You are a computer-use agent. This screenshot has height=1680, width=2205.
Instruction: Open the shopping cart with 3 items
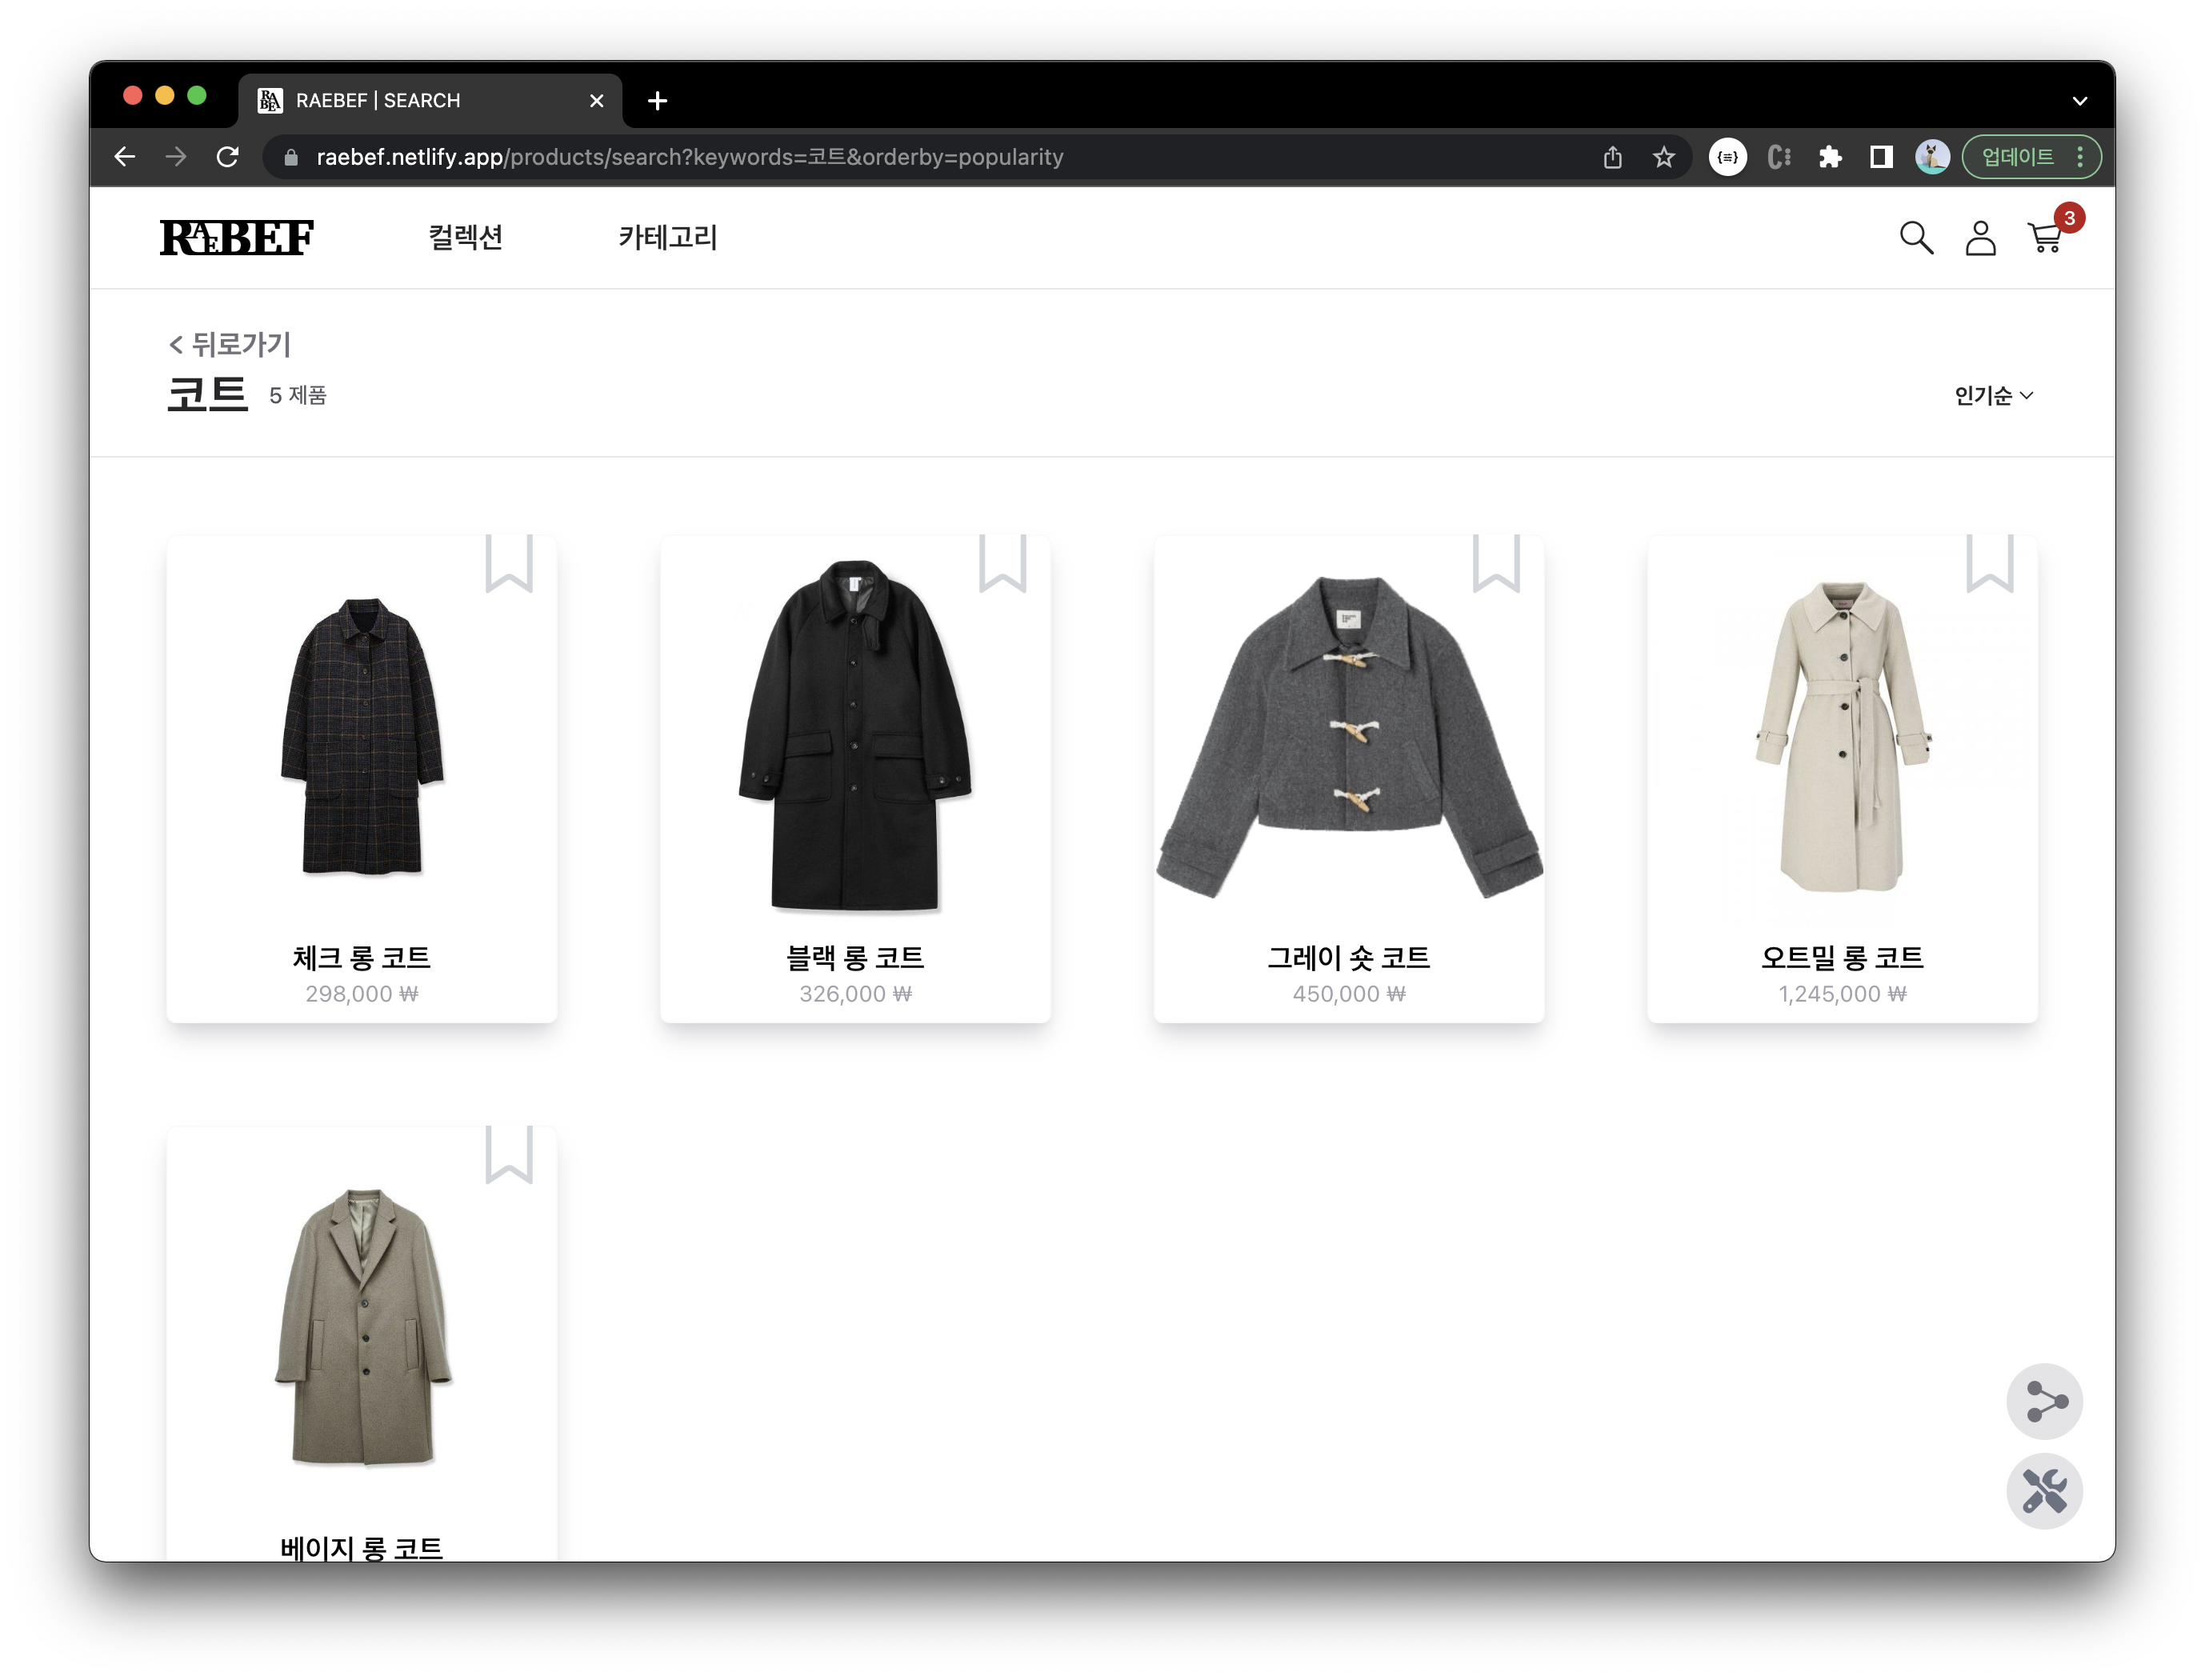2046,237
